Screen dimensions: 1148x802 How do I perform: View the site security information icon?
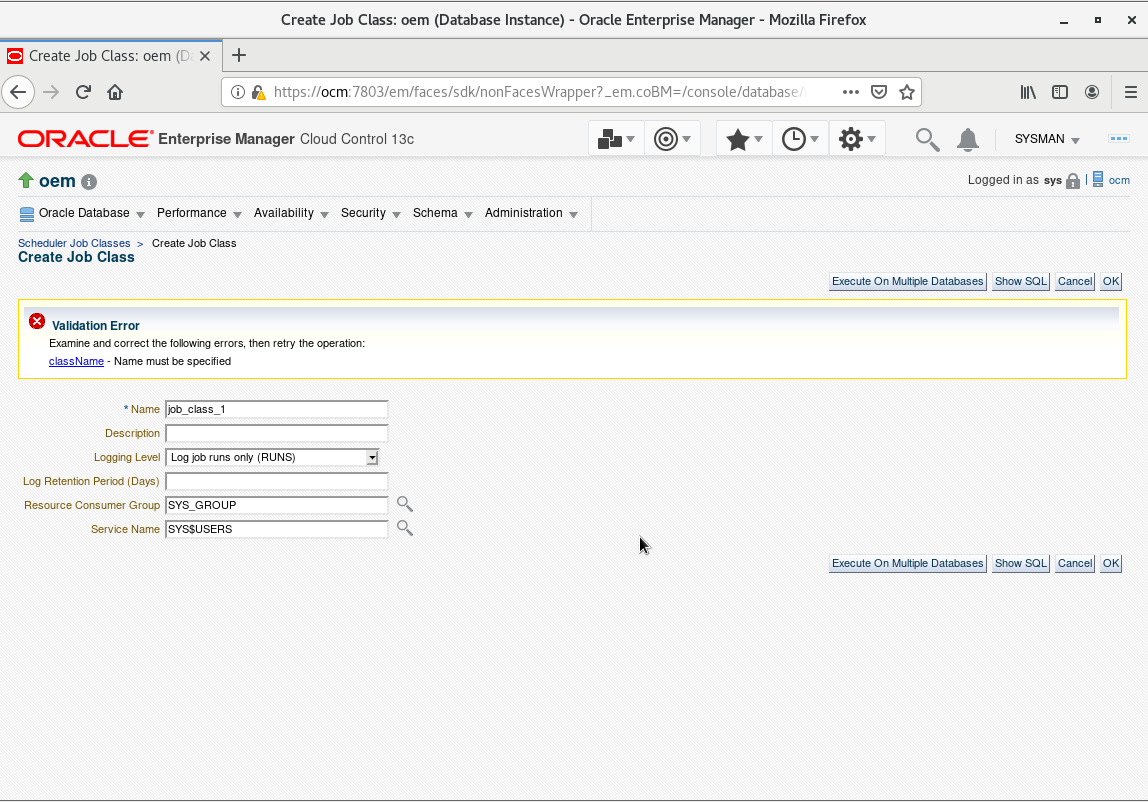238,92
